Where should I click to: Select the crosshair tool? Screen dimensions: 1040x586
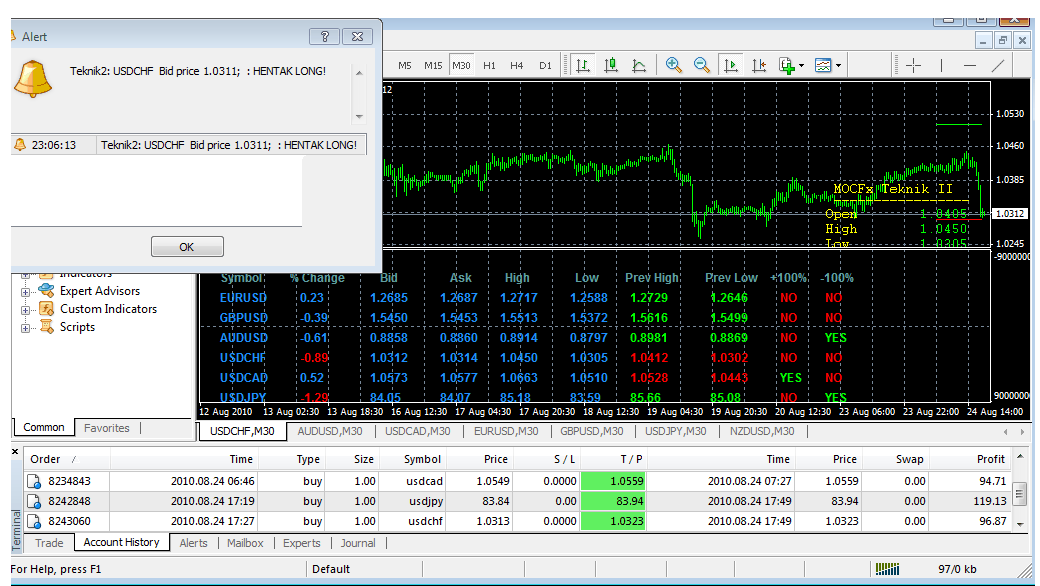tap(913, 65)
